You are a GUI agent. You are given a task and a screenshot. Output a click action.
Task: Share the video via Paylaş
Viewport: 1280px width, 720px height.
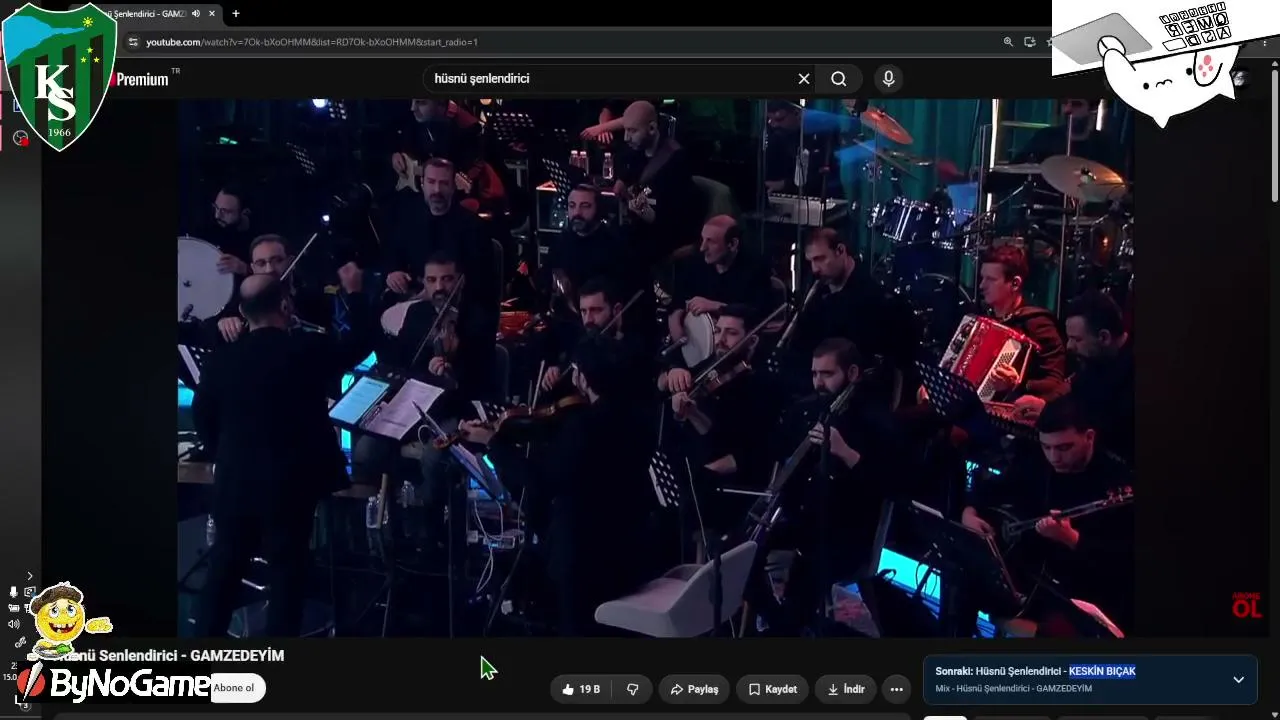(x=694, y=689)
